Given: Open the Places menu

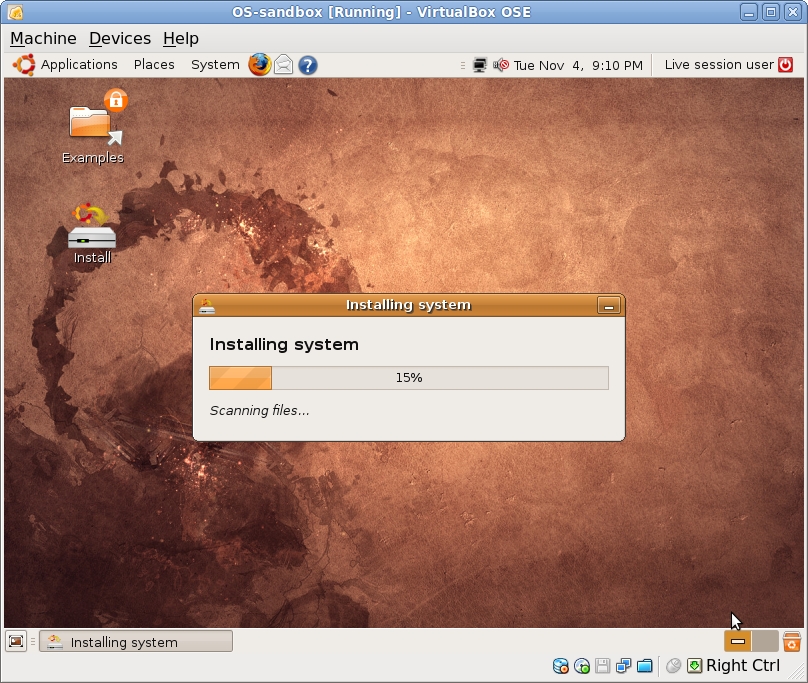Looking at the screenshot, I should (x=154, y=65).
